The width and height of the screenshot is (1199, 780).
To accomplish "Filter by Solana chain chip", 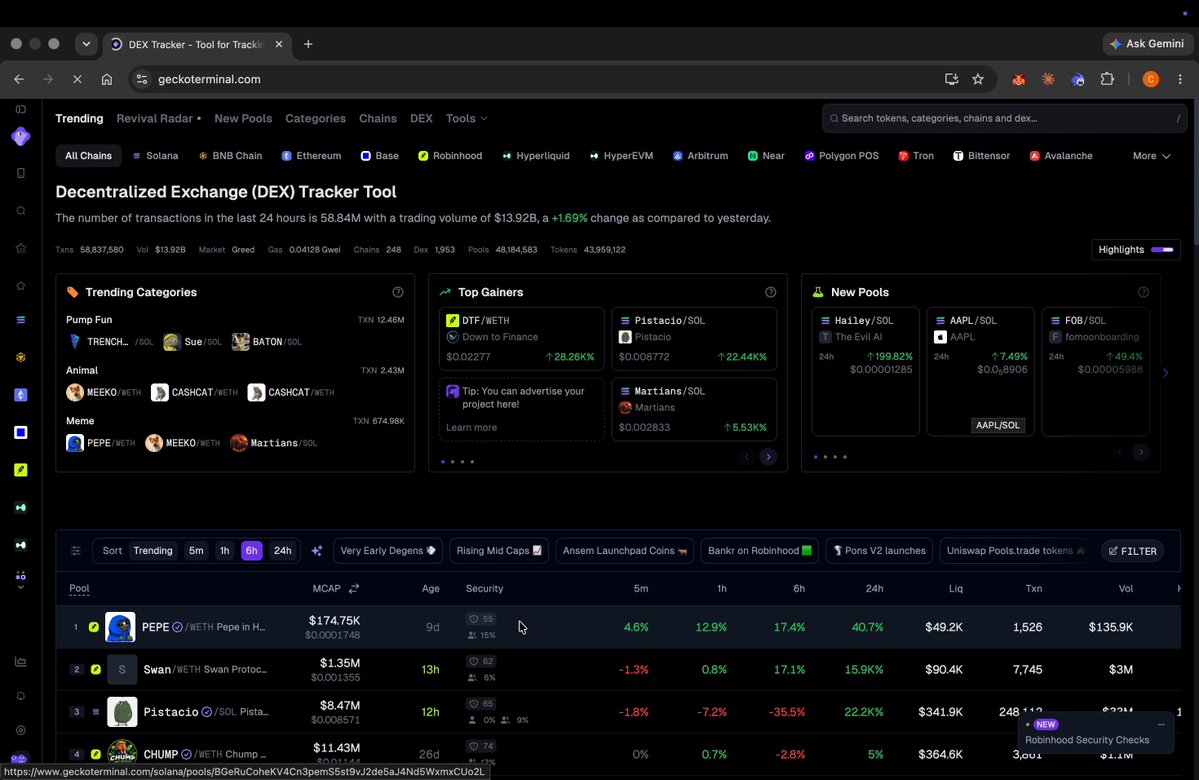I will pos(155,155).
